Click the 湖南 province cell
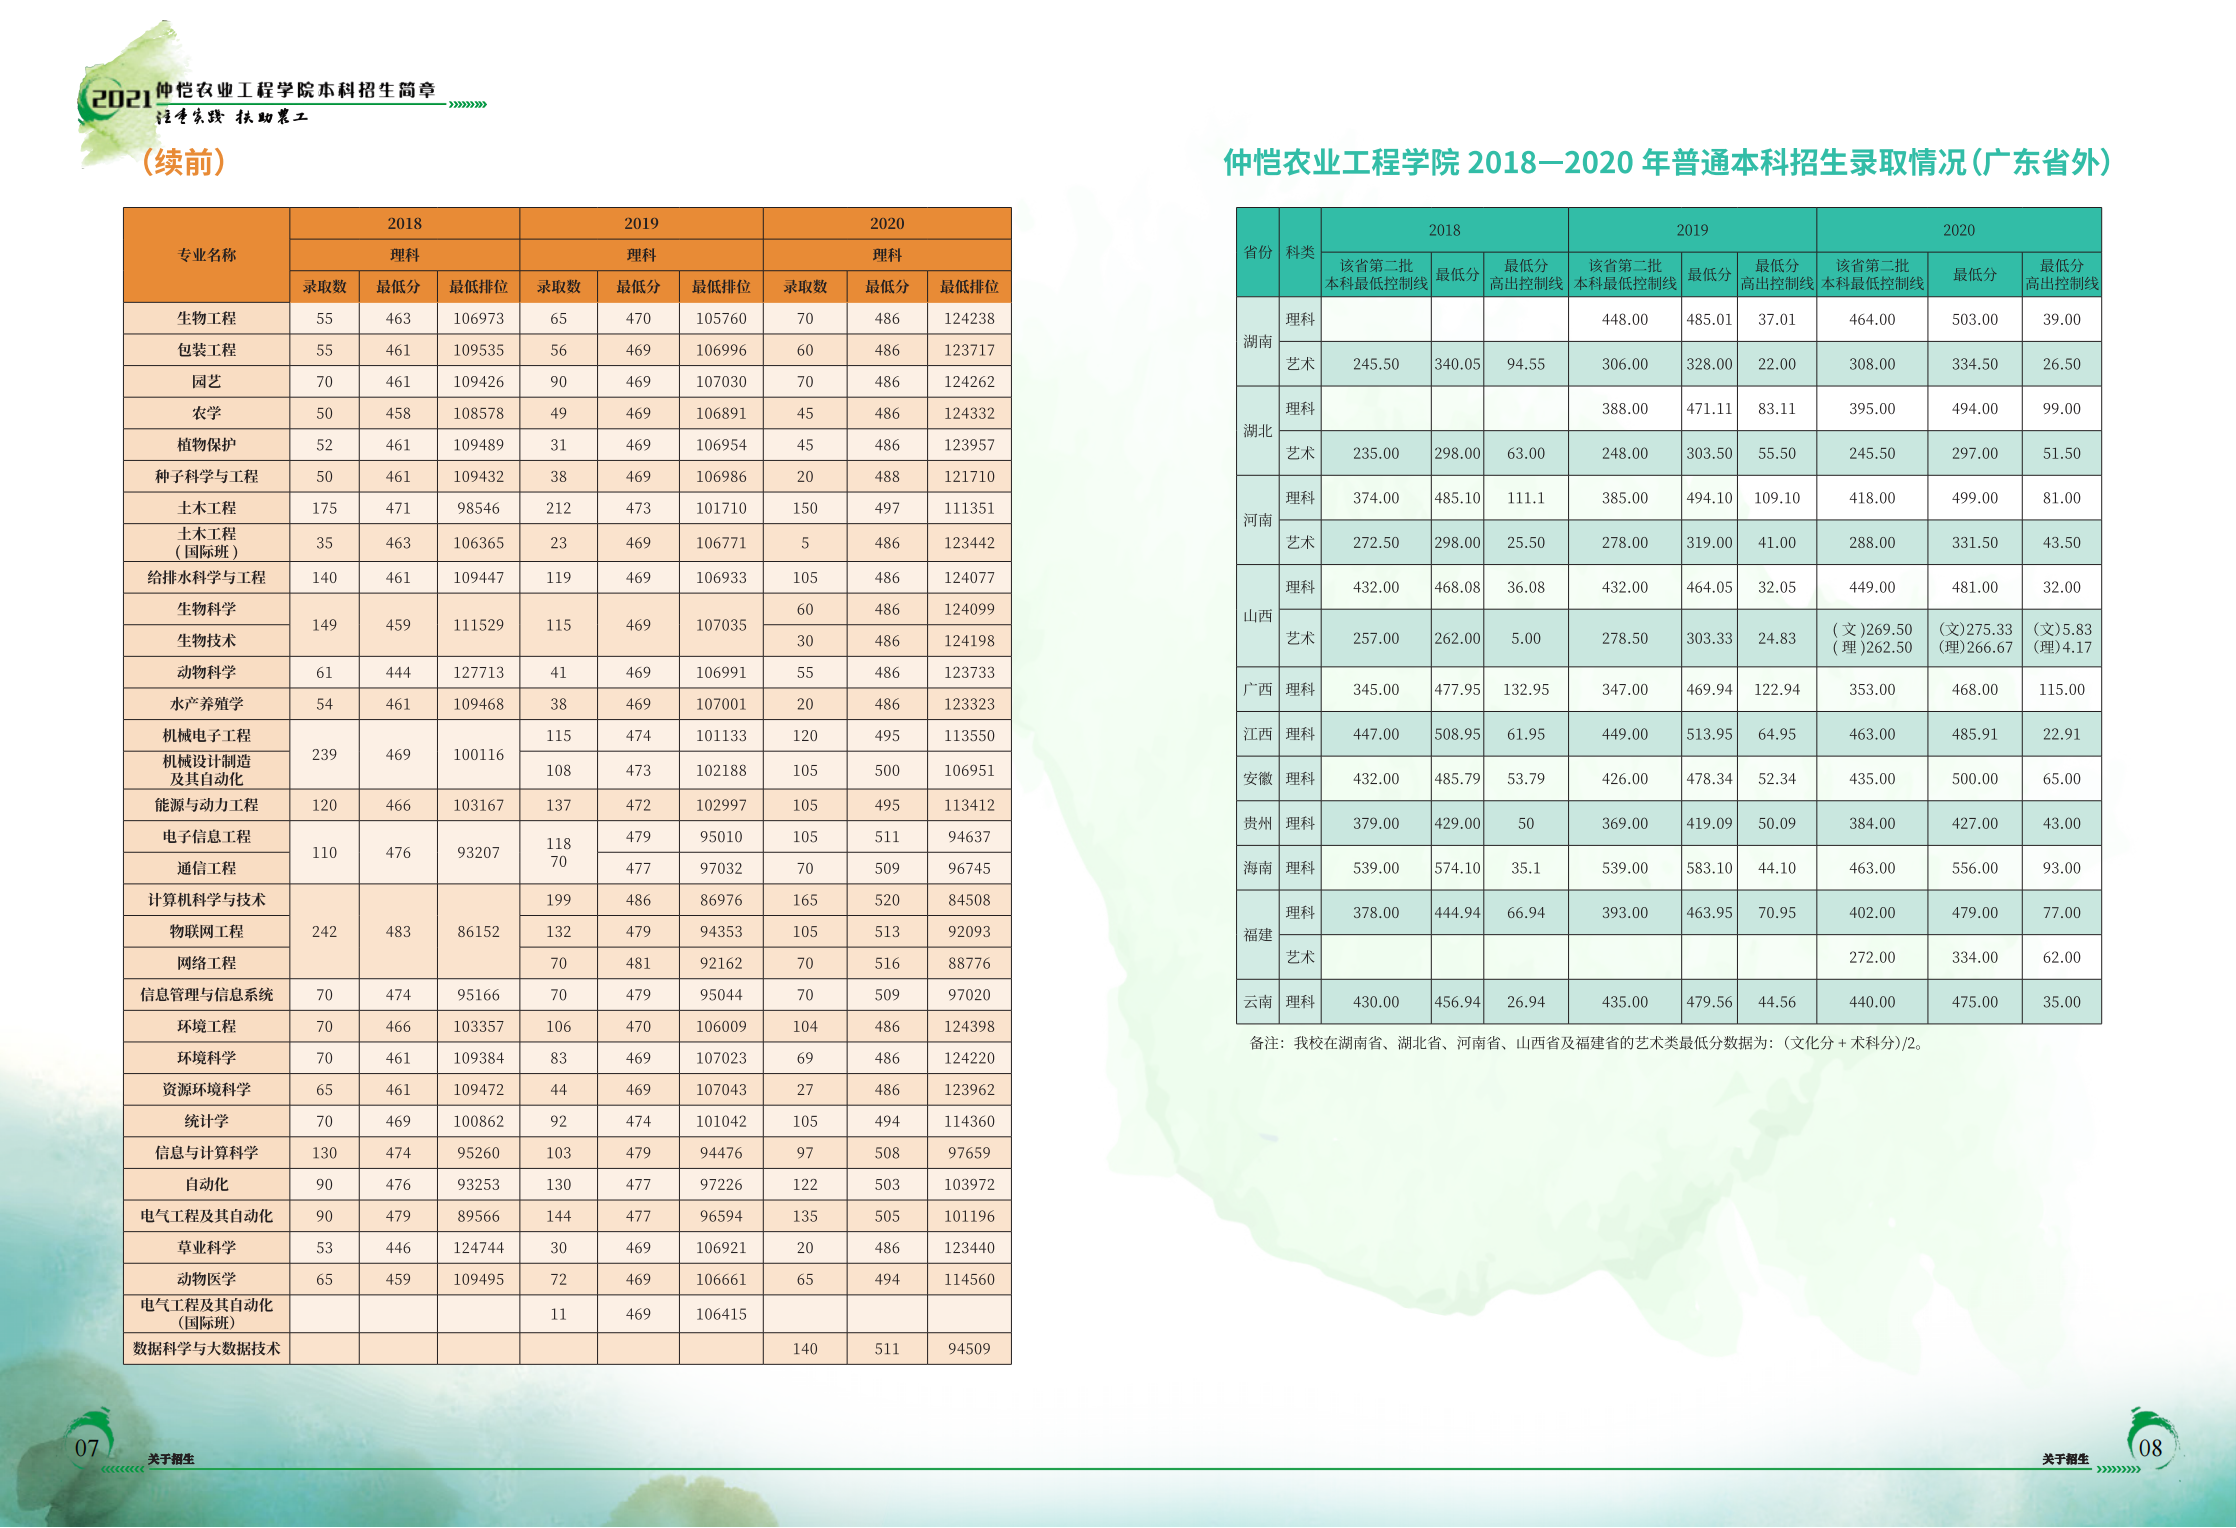This screenshot has width=2236, height=1528. point(1257,341)
